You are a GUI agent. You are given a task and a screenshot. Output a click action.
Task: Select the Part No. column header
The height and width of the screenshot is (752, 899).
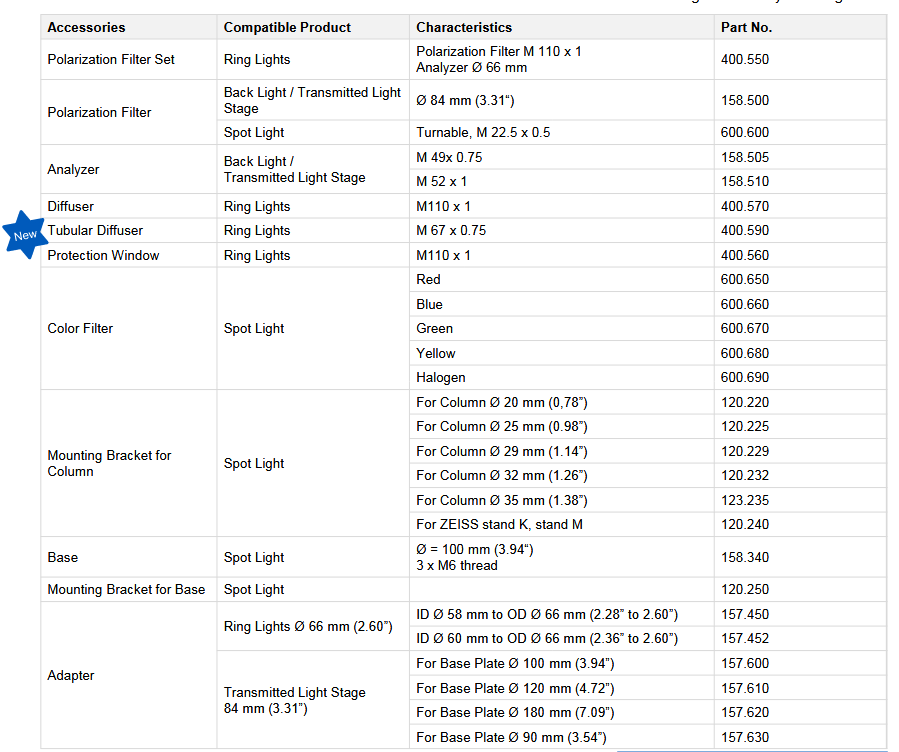coord(746,27)
